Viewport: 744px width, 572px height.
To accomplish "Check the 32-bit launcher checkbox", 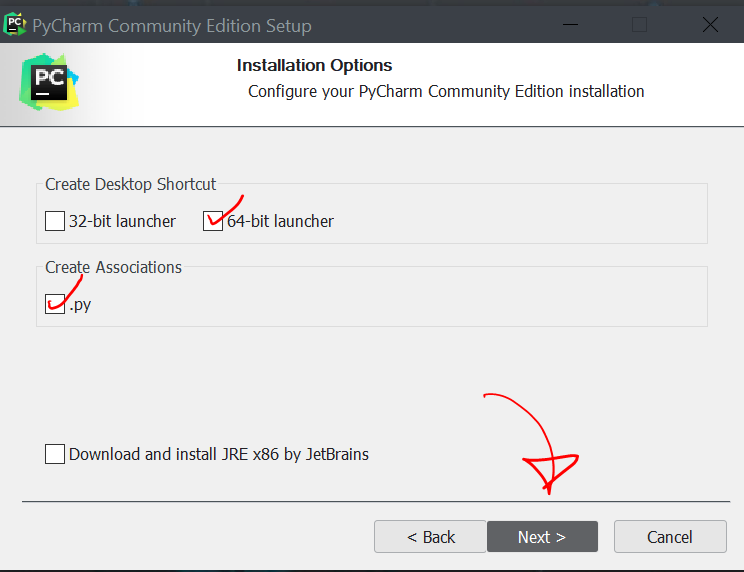I will [55, 221].
